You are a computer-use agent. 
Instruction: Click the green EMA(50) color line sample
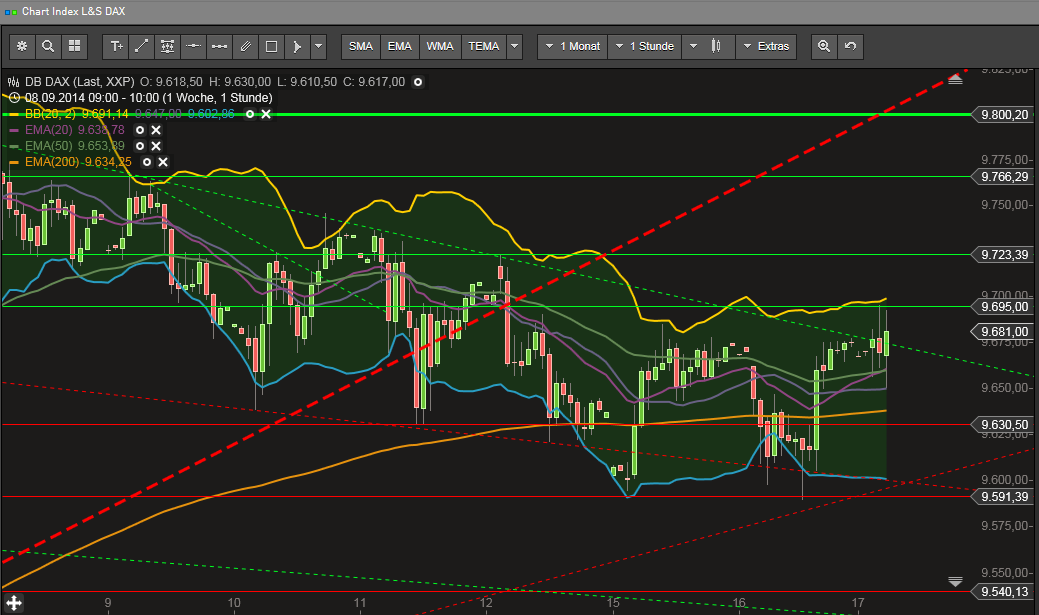(x=12, y=145)
